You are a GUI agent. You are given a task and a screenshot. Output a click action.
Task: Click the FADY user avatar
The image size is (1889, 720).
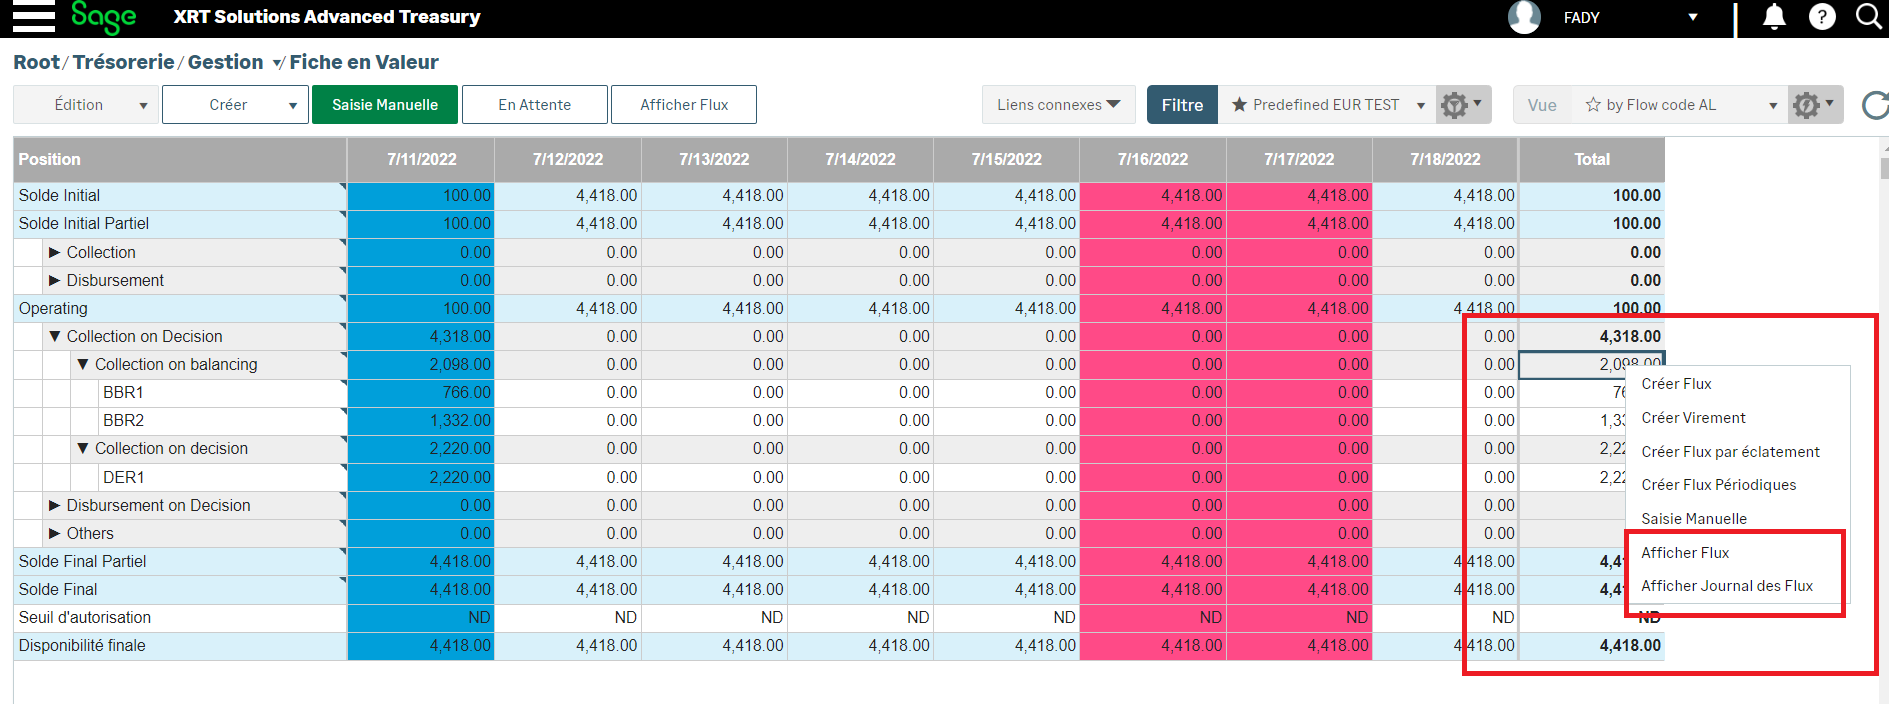pos(1524,17)
